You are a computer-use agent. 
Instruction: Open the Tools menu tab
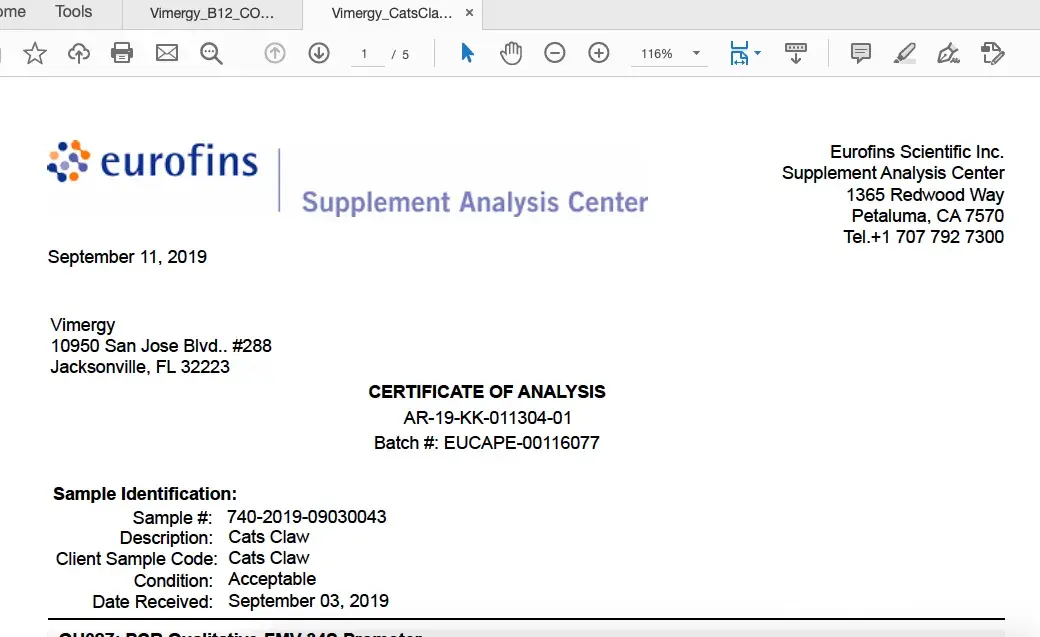(73, 12)
